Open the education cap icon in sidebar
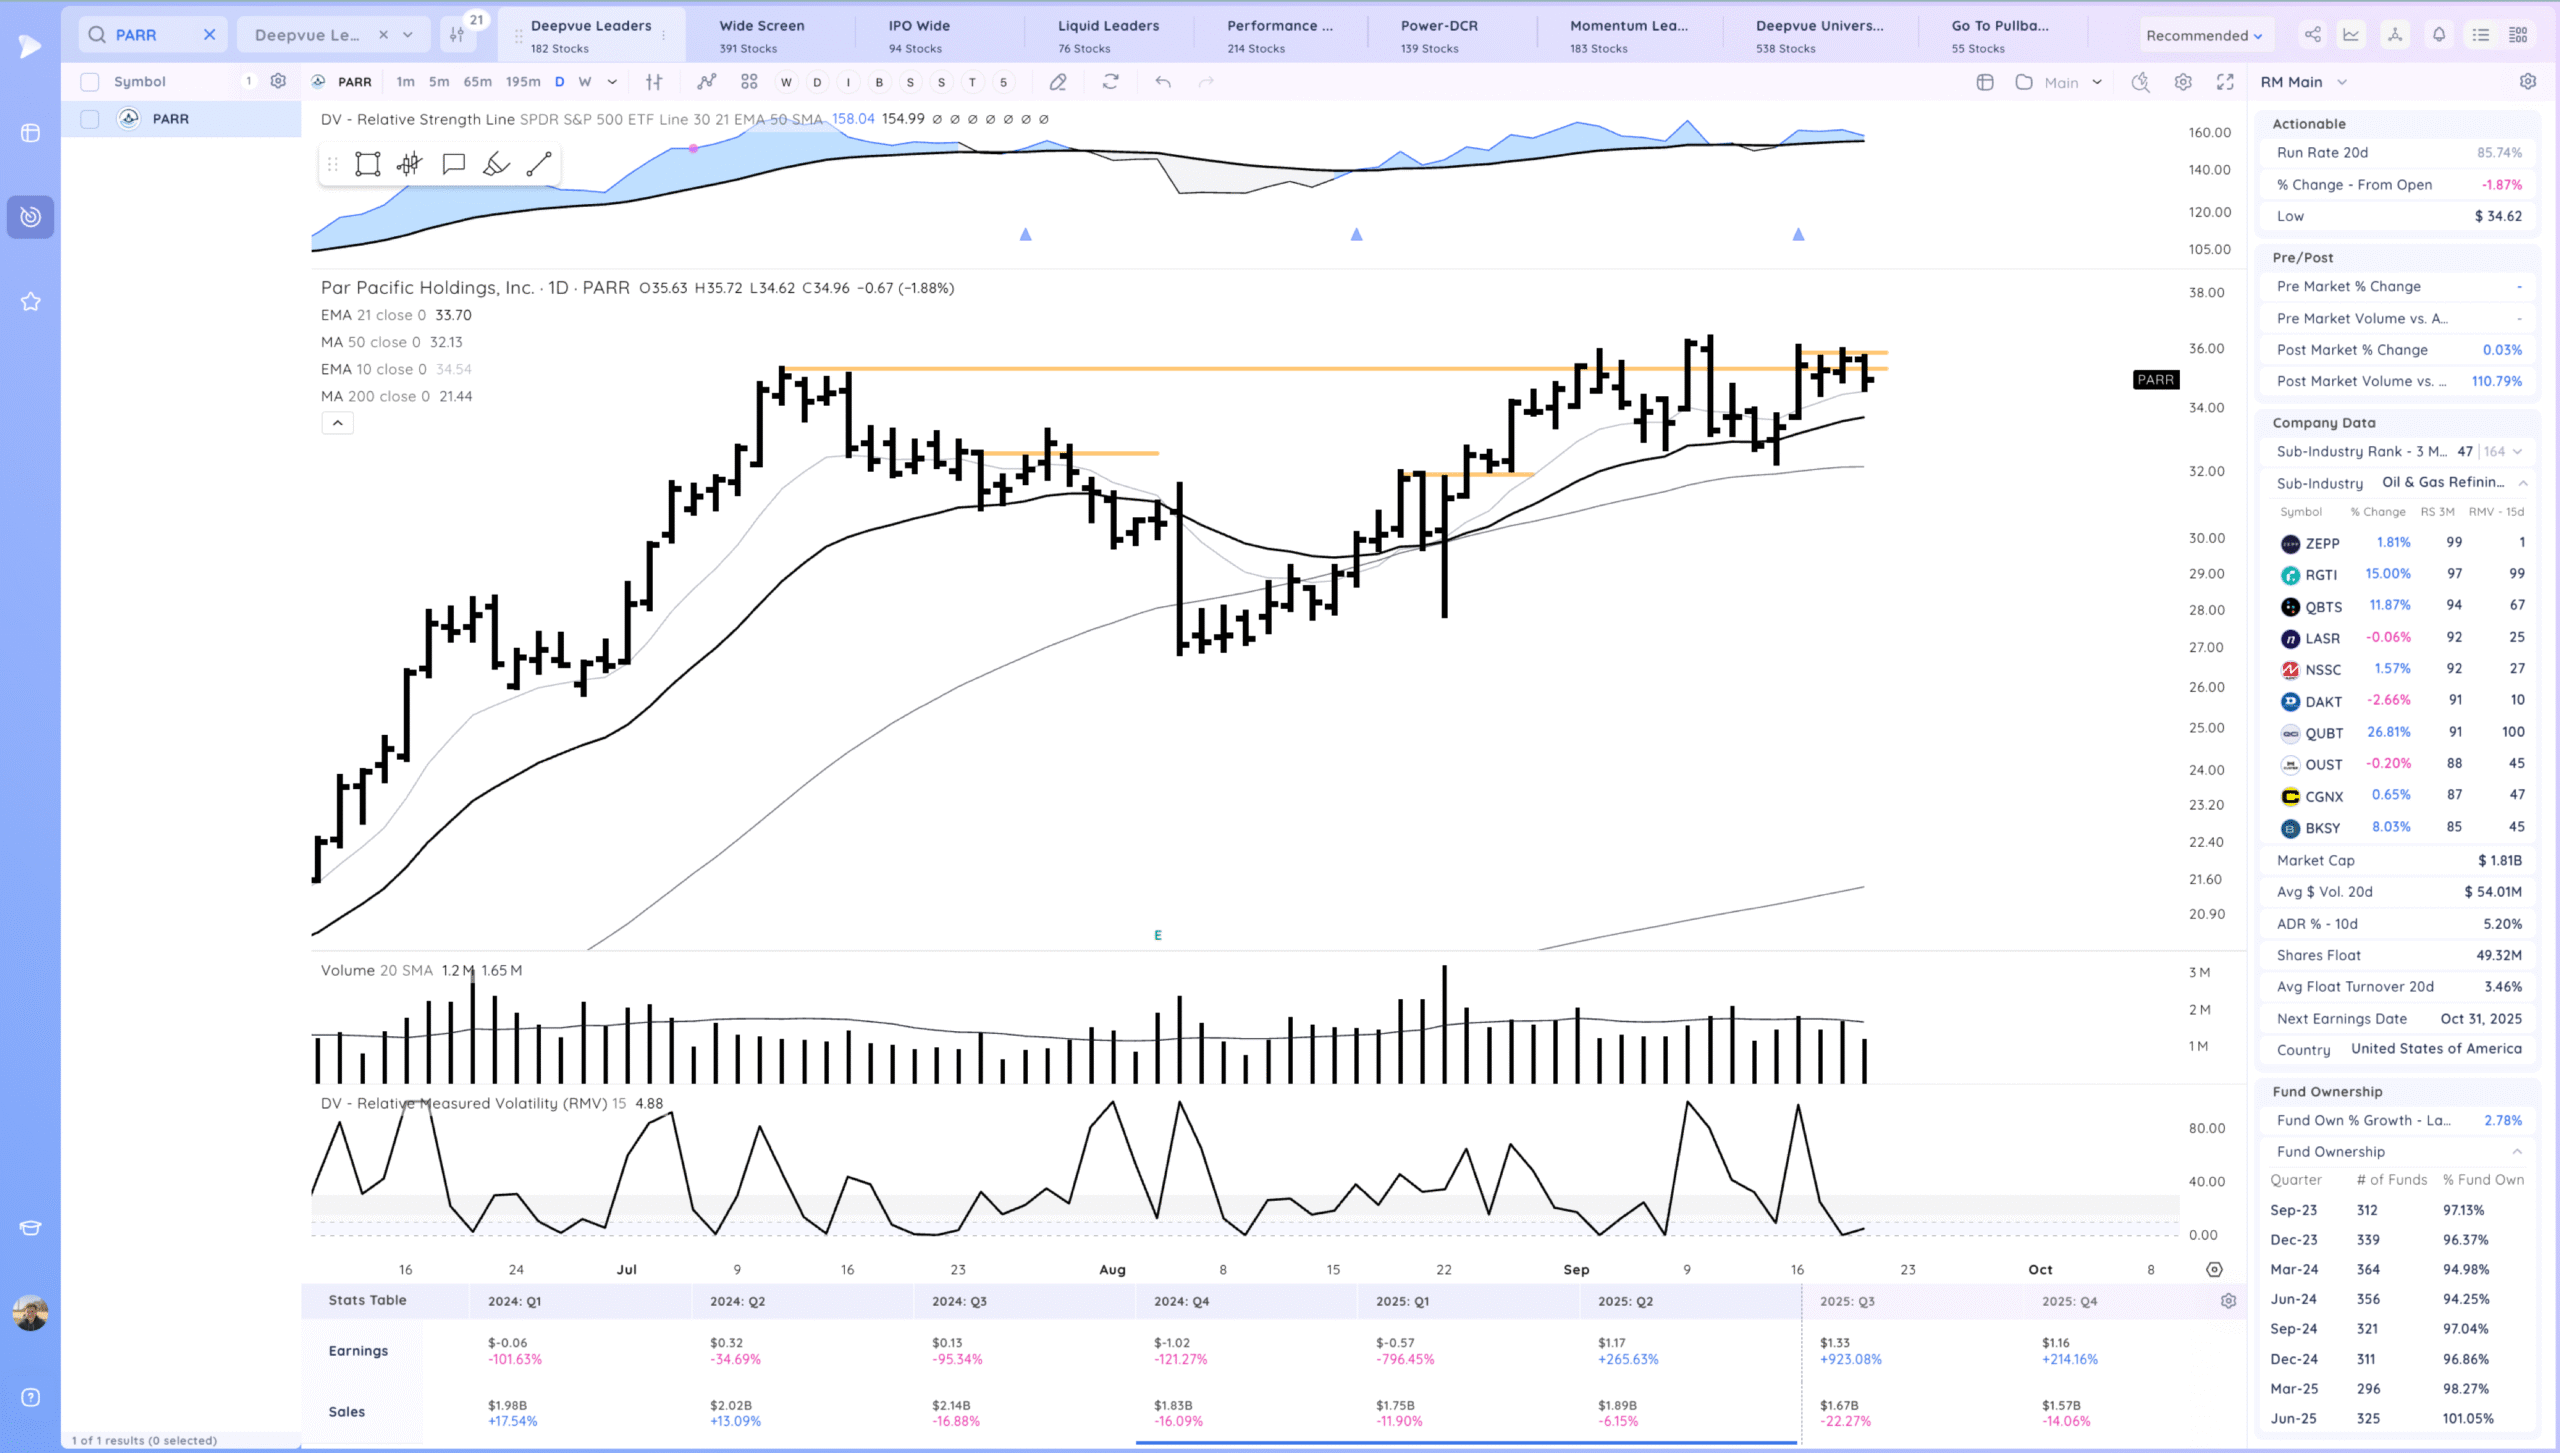The height and width of the screenshot is (1453, 2560). 30,1228
